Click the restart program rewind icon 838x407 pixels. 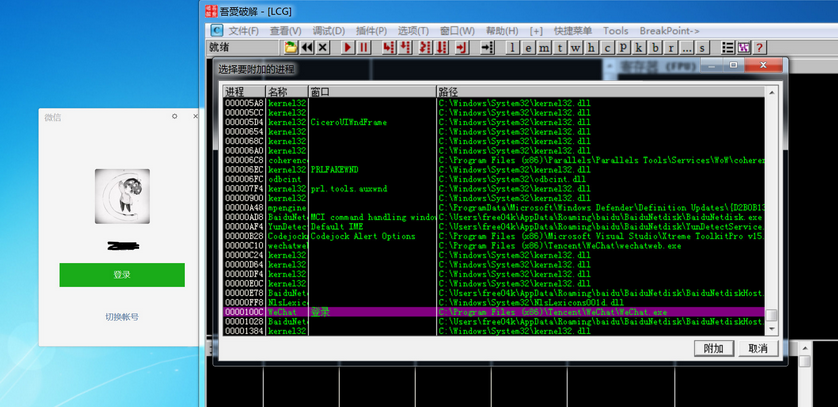point(307,48)
